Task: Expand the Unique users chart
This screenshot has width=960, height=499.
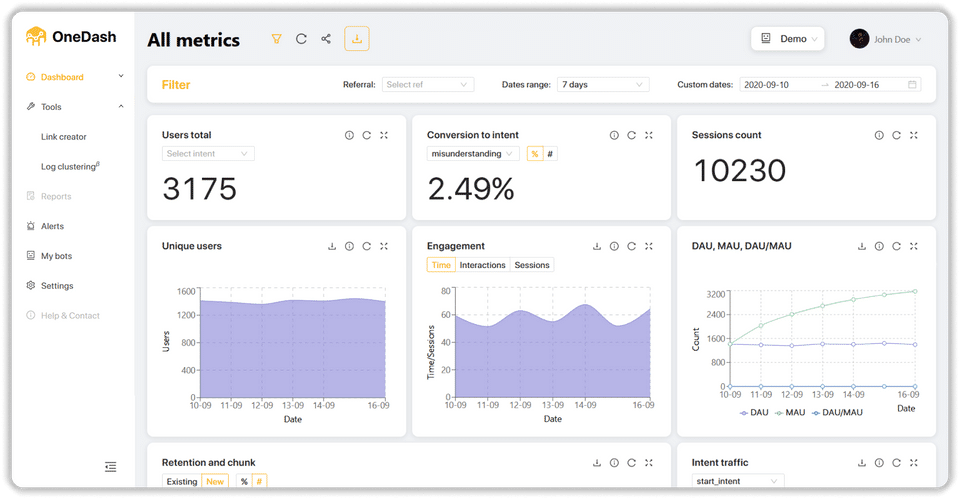Action: 384,246
